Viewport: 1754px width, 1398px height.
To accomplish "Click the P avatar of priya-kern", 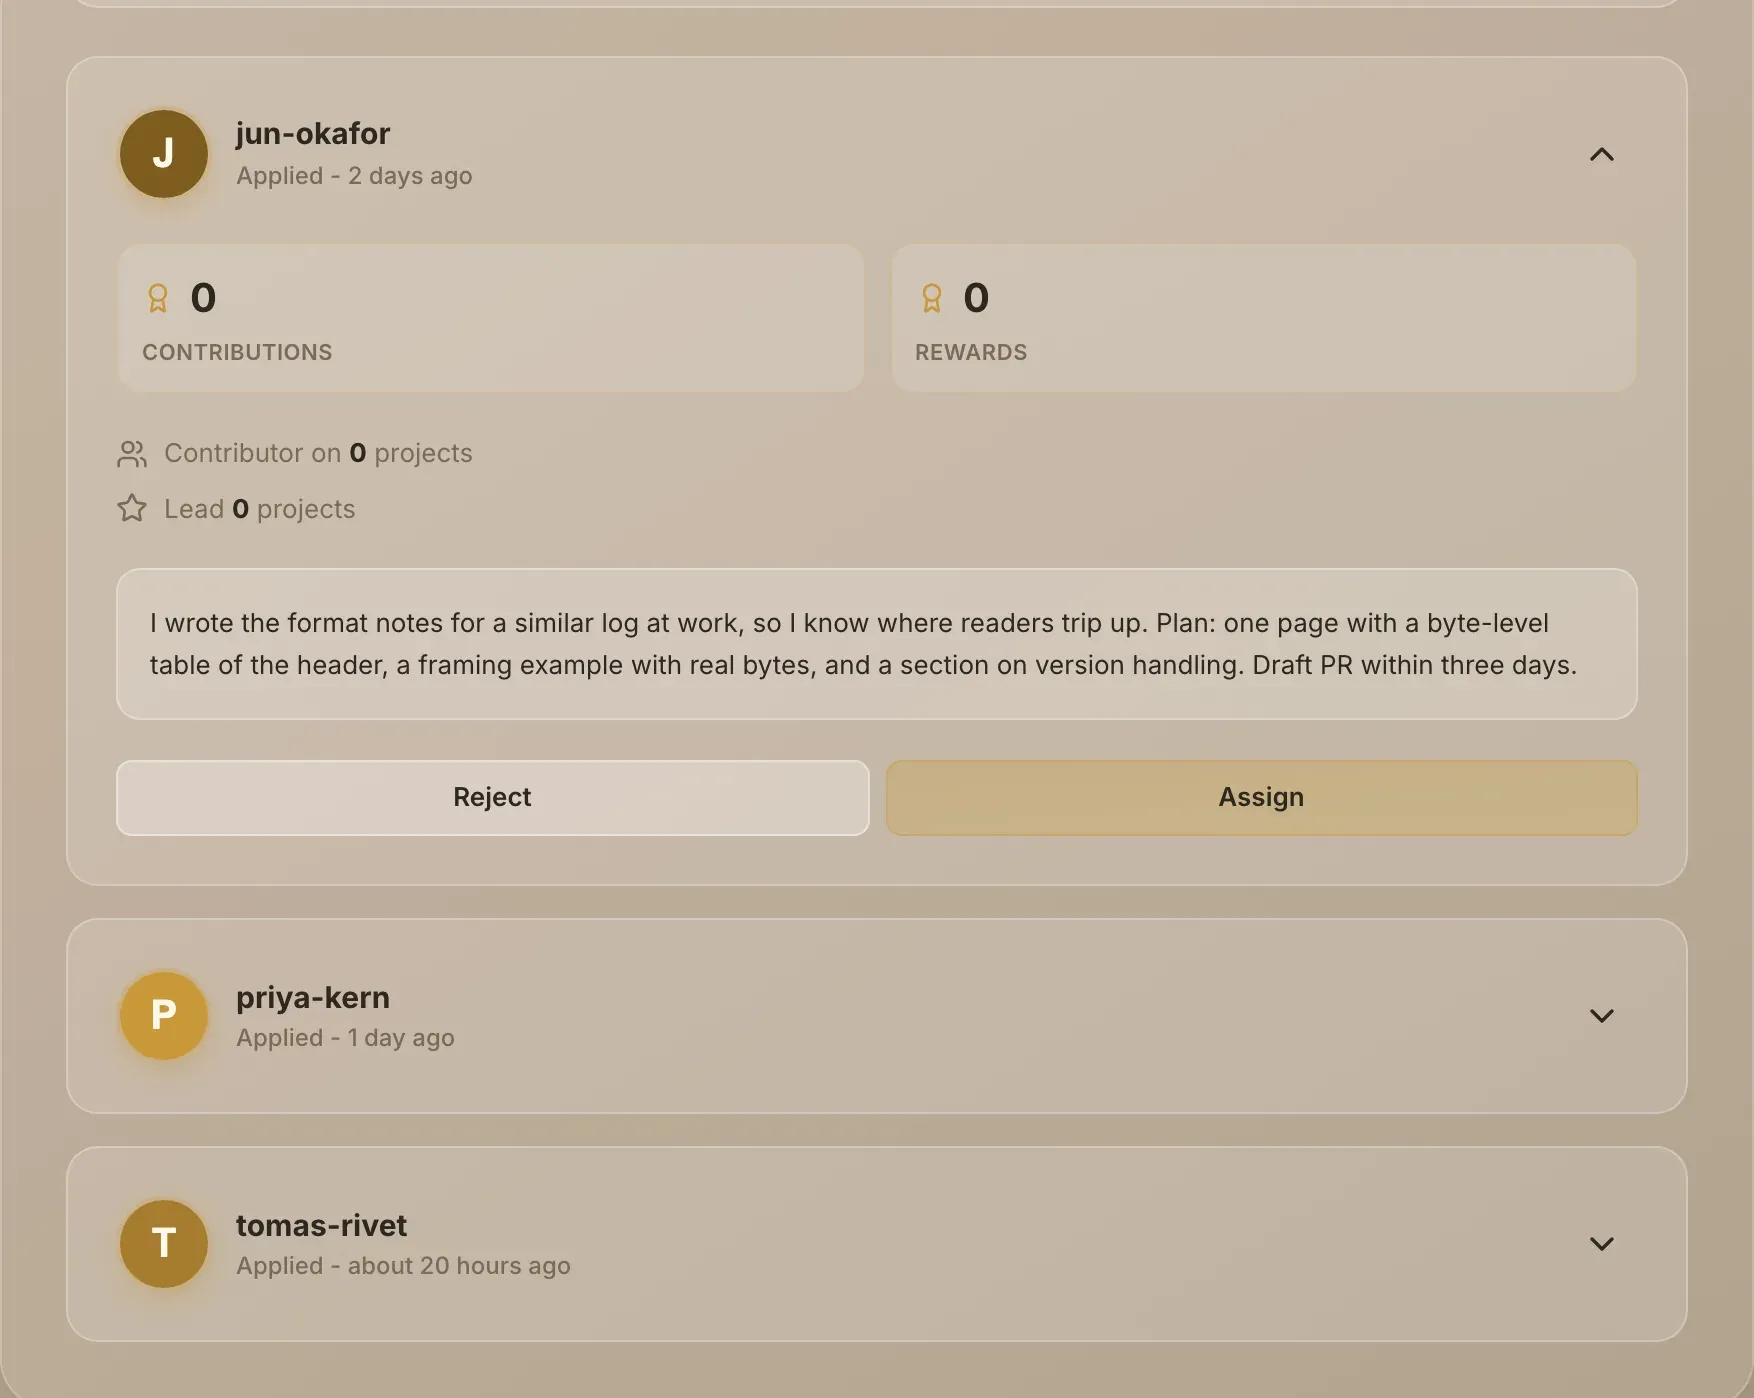I will (163, 1016).
